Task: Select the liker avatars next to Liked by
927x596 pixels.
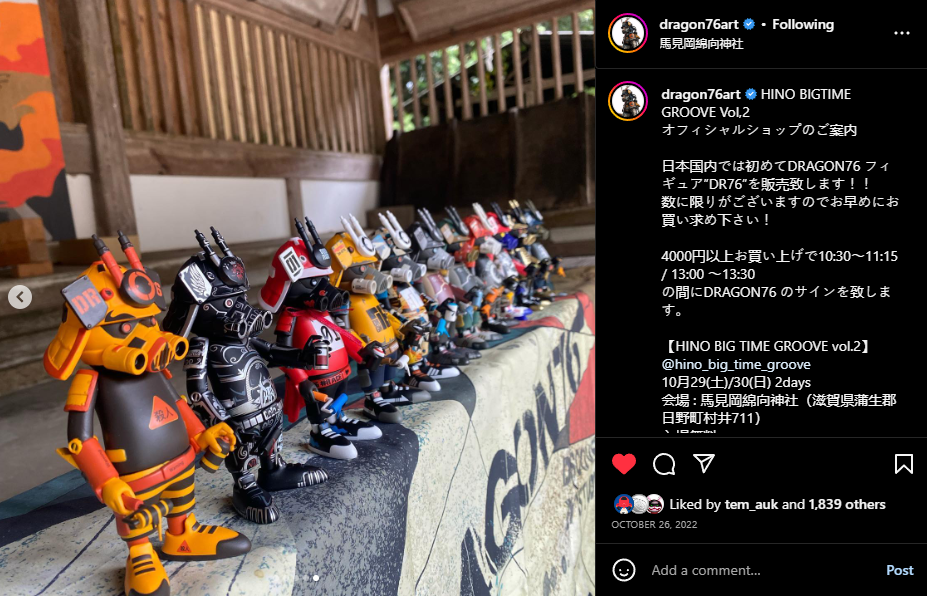Action: click(639, 504)
